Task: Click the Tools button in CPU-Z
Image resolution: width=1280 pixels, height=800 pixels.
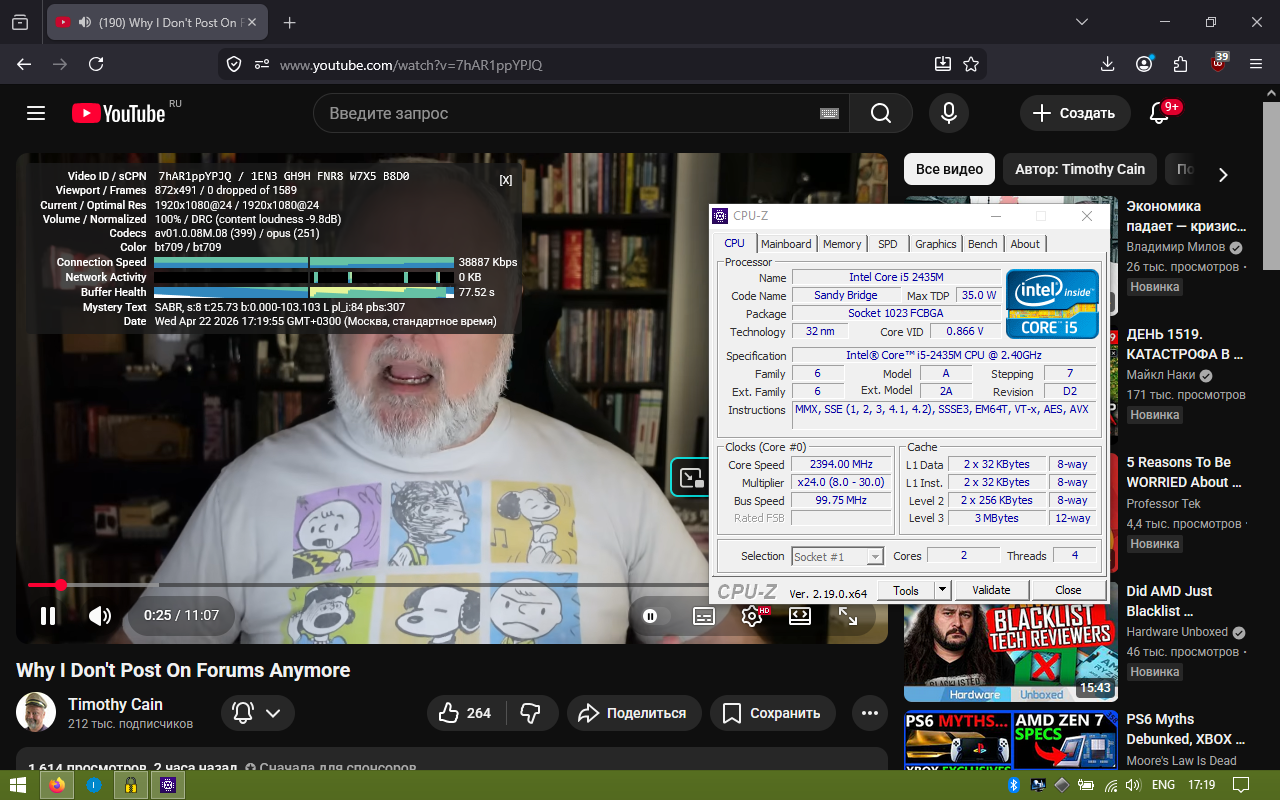Action: pyautogui.click(x=906, y=590)
